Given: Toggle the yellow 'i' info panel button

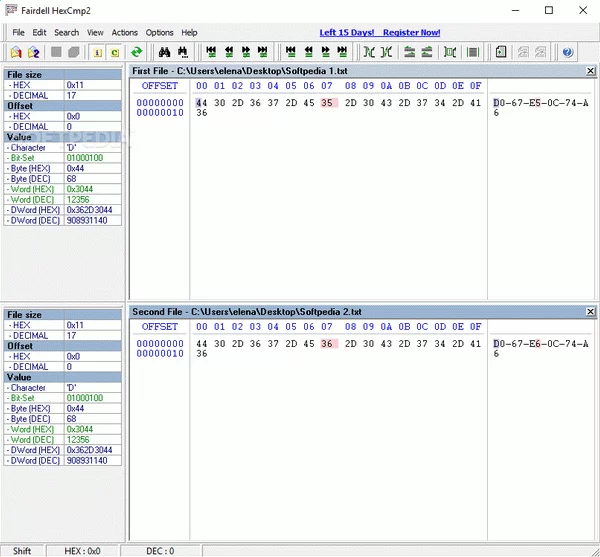Looking at the screenshot, I should [x=98, y=52].
